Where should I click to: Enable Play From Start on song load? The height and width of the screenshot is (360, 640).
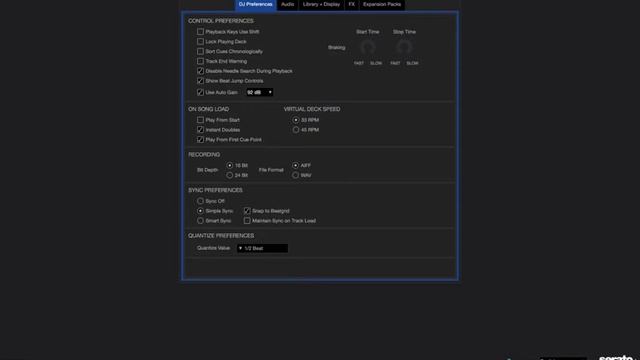[x=200, y=120]
